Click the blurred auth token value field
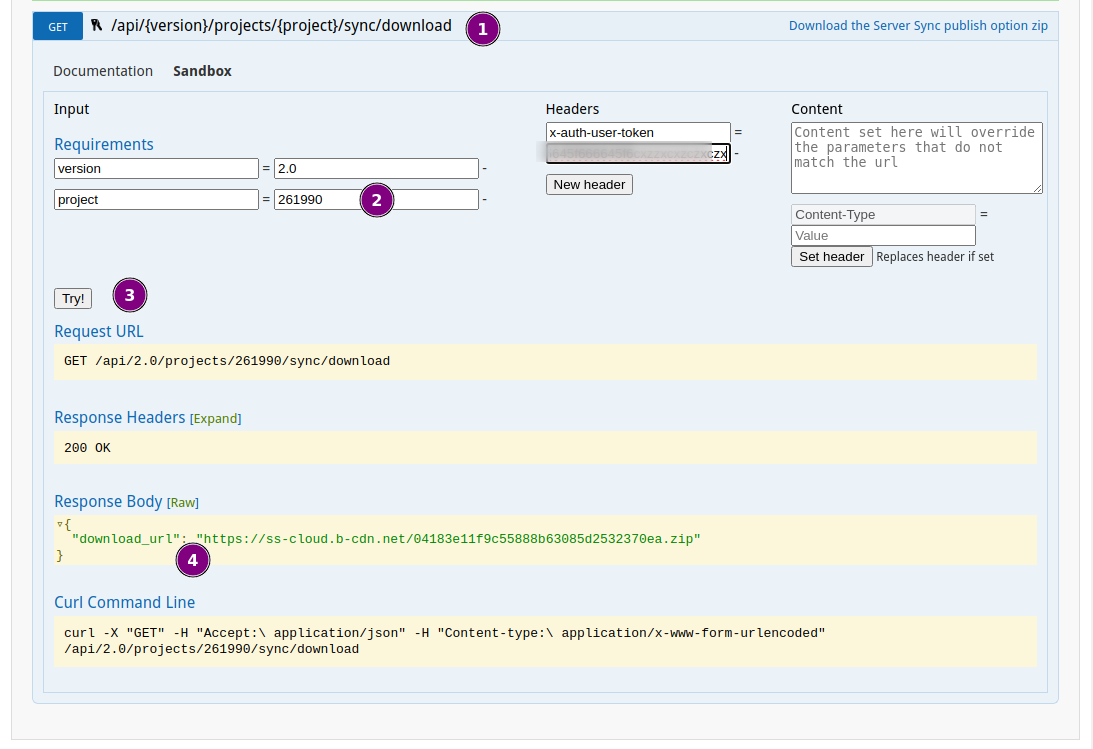 [x=638, y=153]
